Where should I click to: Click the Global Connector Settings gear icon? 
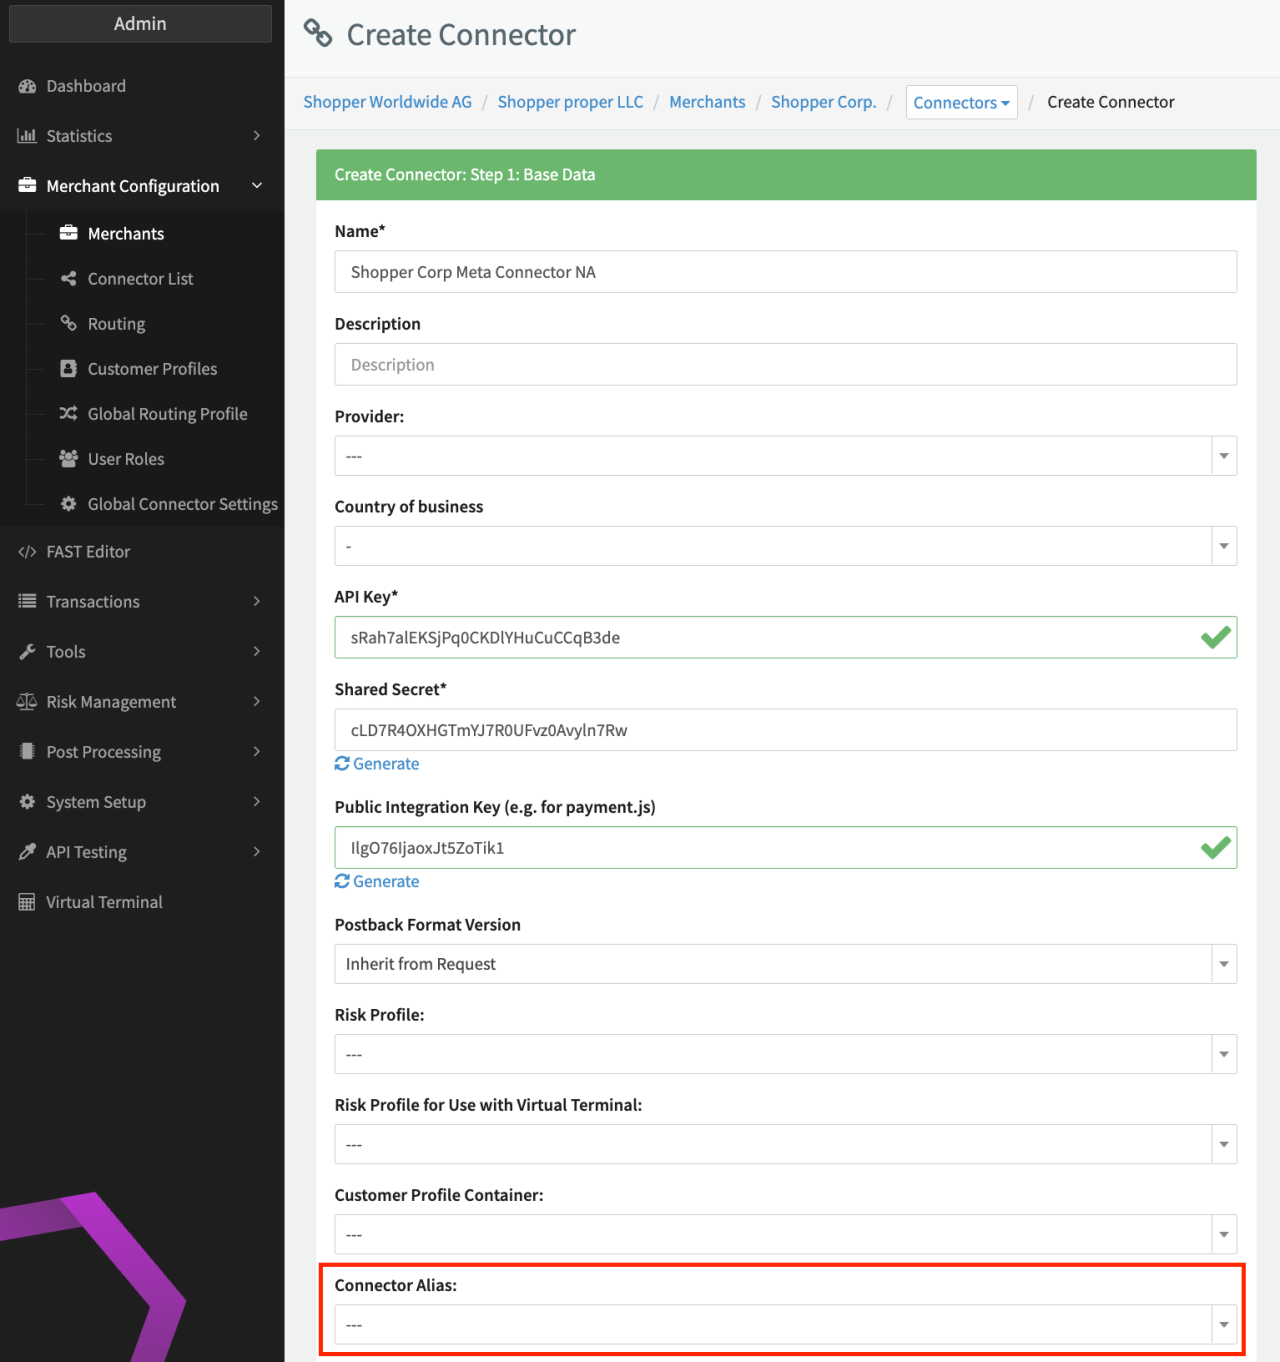[x=68, y=504]
